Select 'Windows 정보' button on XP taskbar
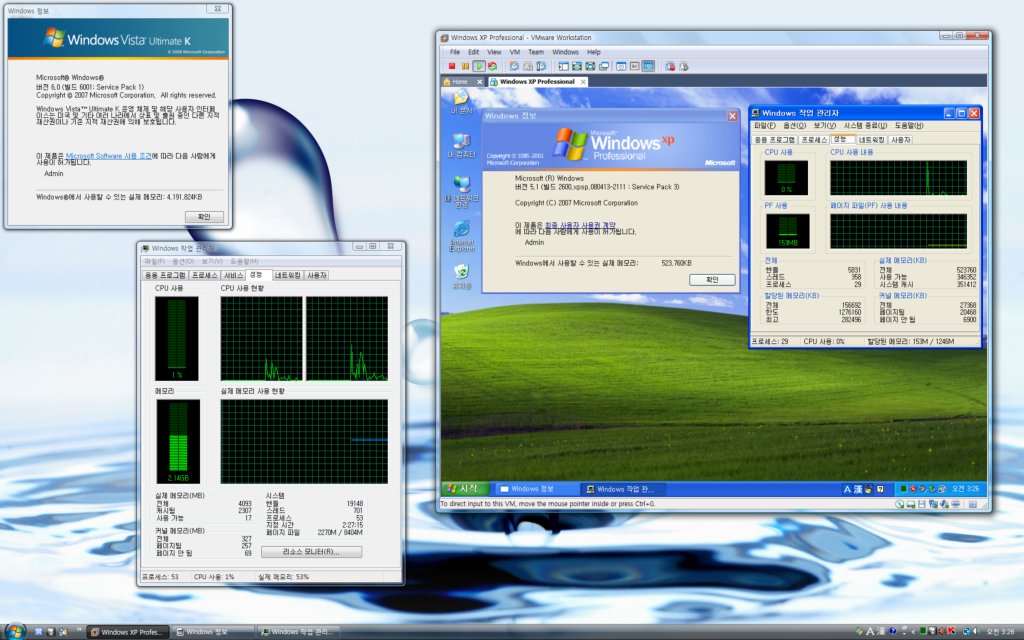The width and height of the screenshot is (1024, 640). coord(536,488)
